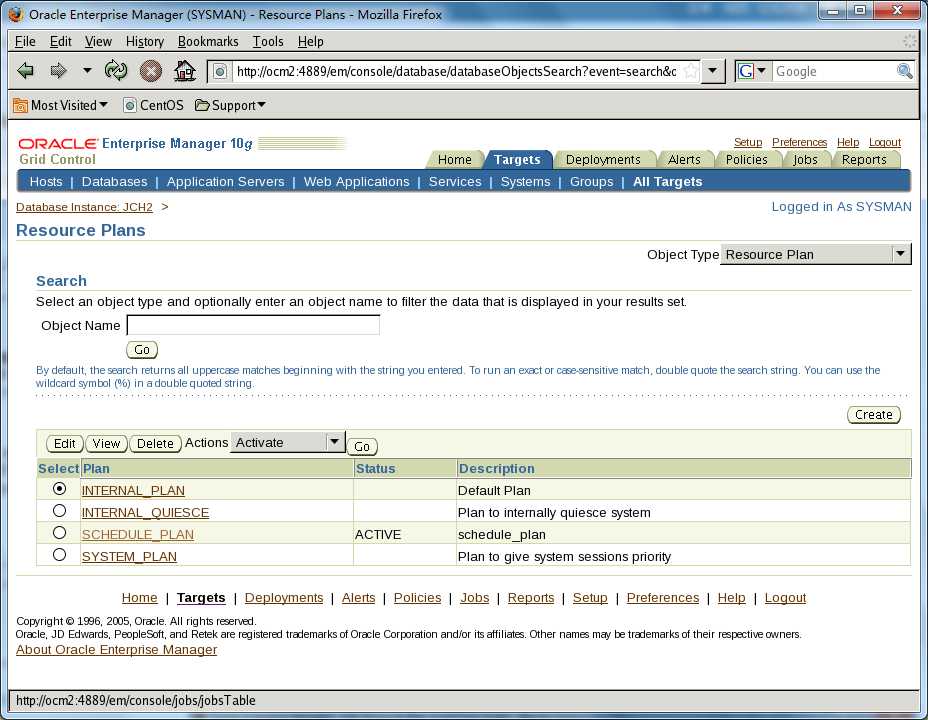
Task: Click the browser Back arrow
Action: click(25, 71)
